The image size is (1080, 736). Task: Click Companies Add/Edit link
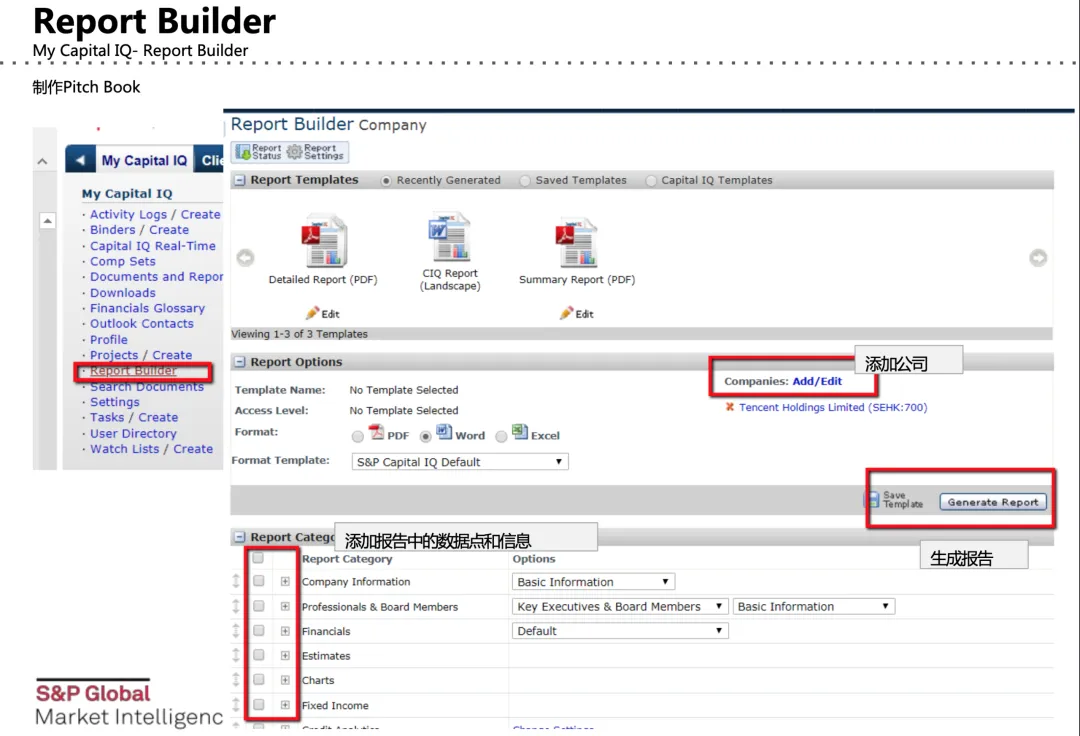(817, 381)
